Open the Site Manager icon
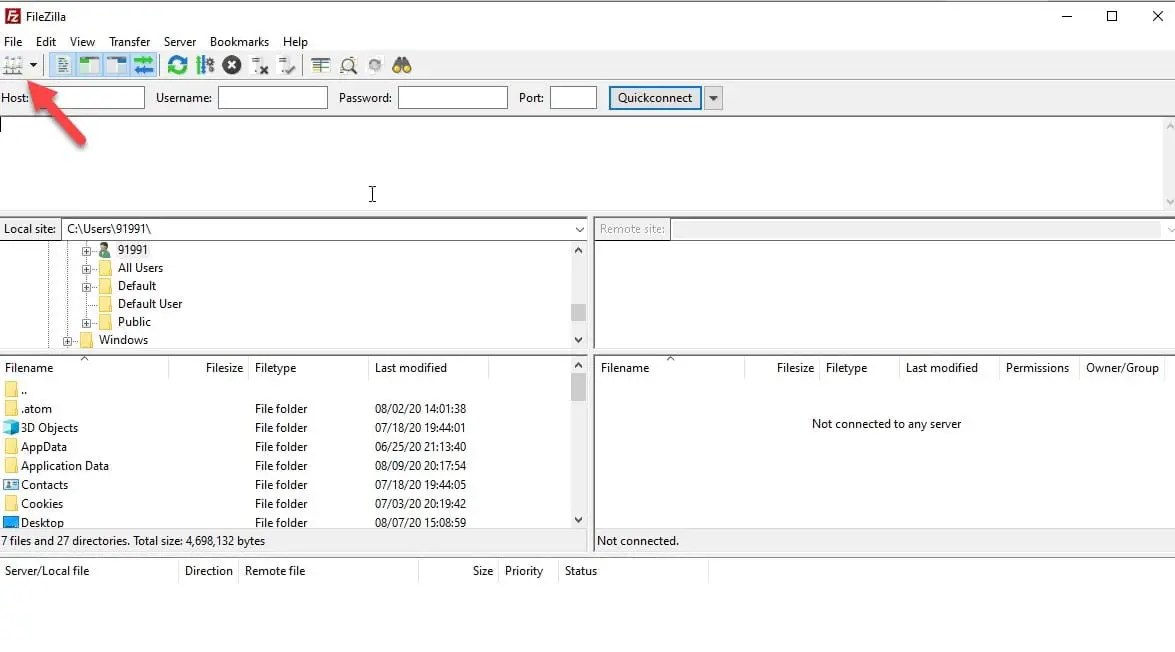The width and height of the screenshot is (1175, 652). [x=13, y=65]
